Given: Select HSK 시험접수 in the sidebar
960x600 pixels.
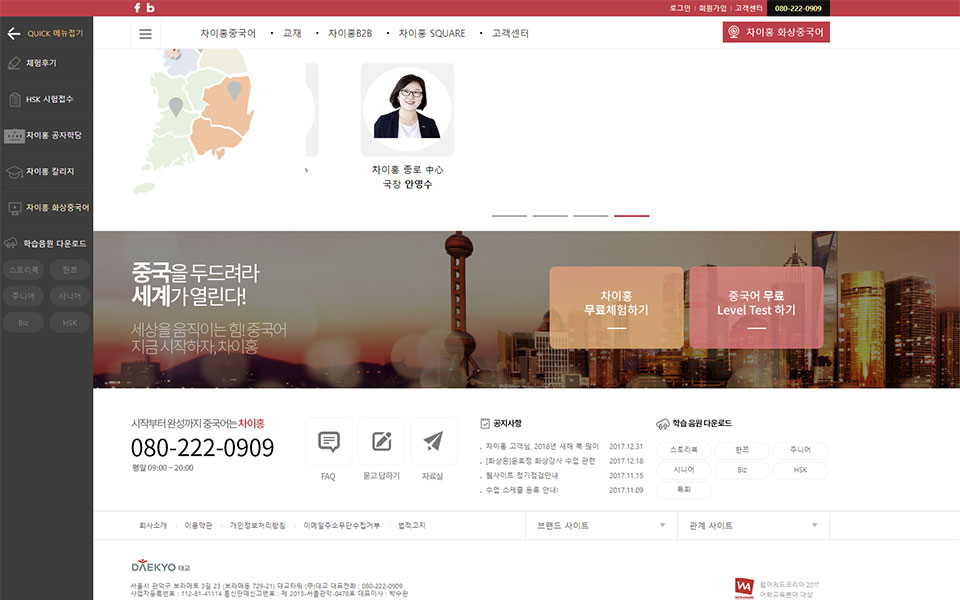Looking at the screenshot, I should (x=46, y=99).
